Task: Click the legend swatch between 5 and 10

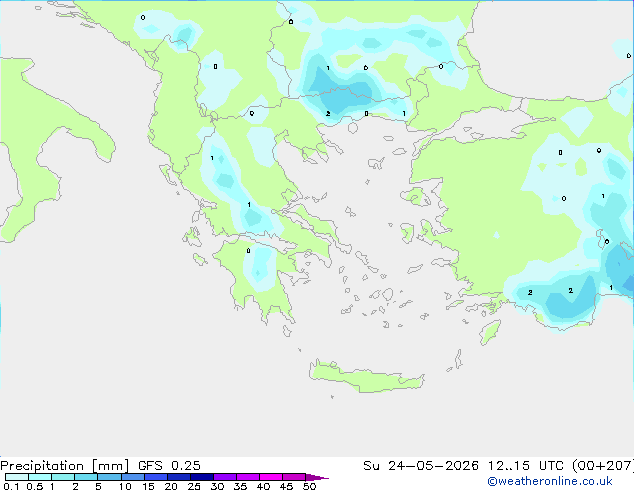Action: pyautogui.click(x=109, y=477)
